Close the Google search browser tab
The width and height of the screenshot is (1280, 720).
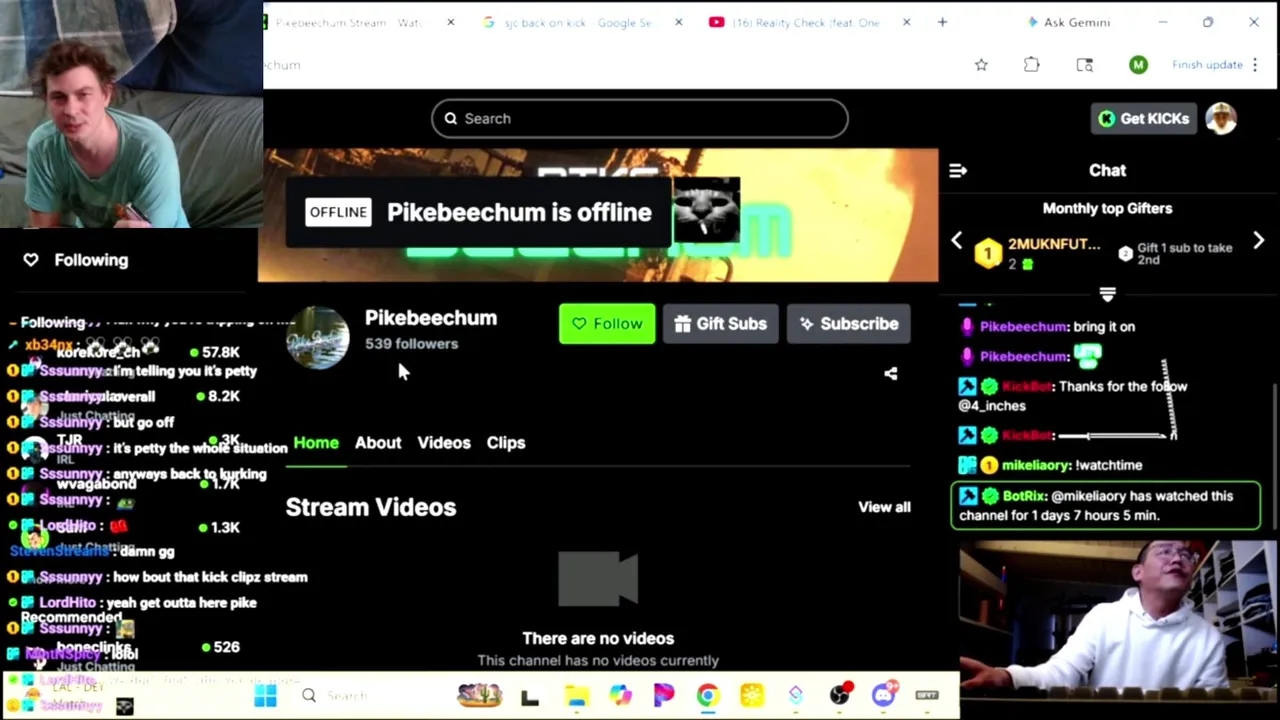[x=678, y=22]
